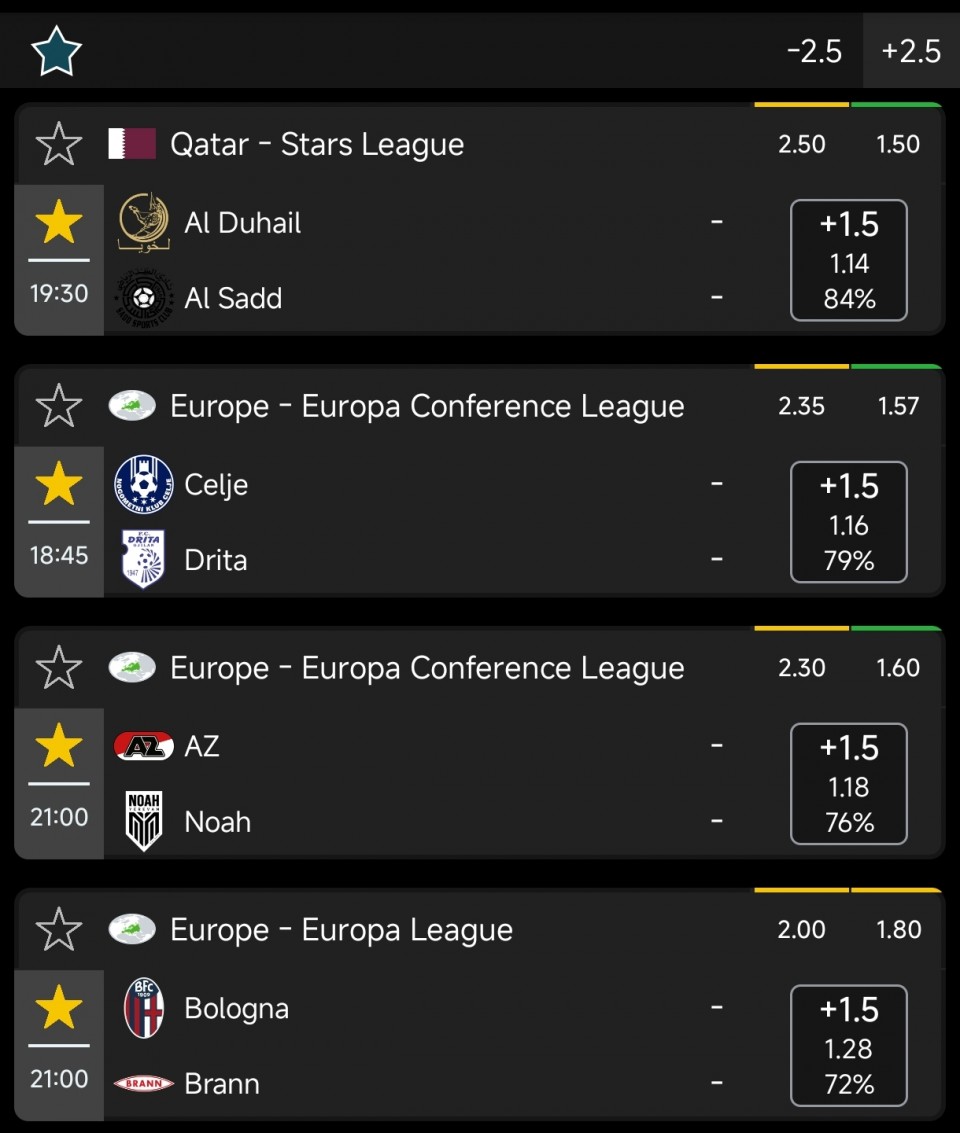Toggle yellow star for Bologna vs Brann match

click(59, 1008)
